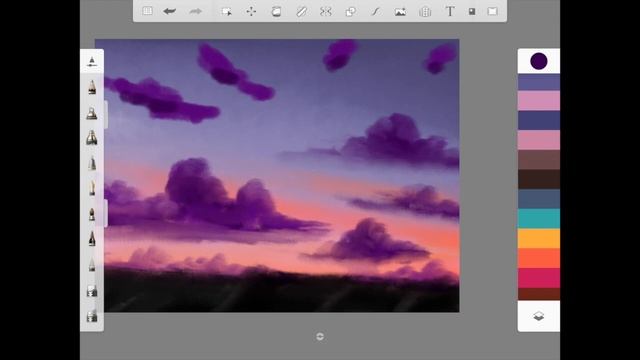This screenshot has width=640, height=360.
Task: Pick the tall black ink pen brush
Action: click(92, 239)
